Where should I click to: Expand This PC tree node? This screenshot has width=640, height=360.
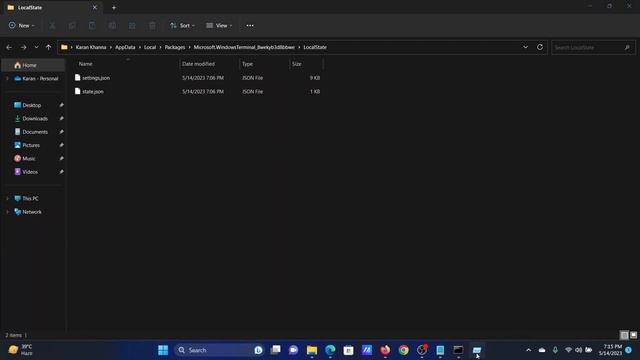click(x=7, y=199)
